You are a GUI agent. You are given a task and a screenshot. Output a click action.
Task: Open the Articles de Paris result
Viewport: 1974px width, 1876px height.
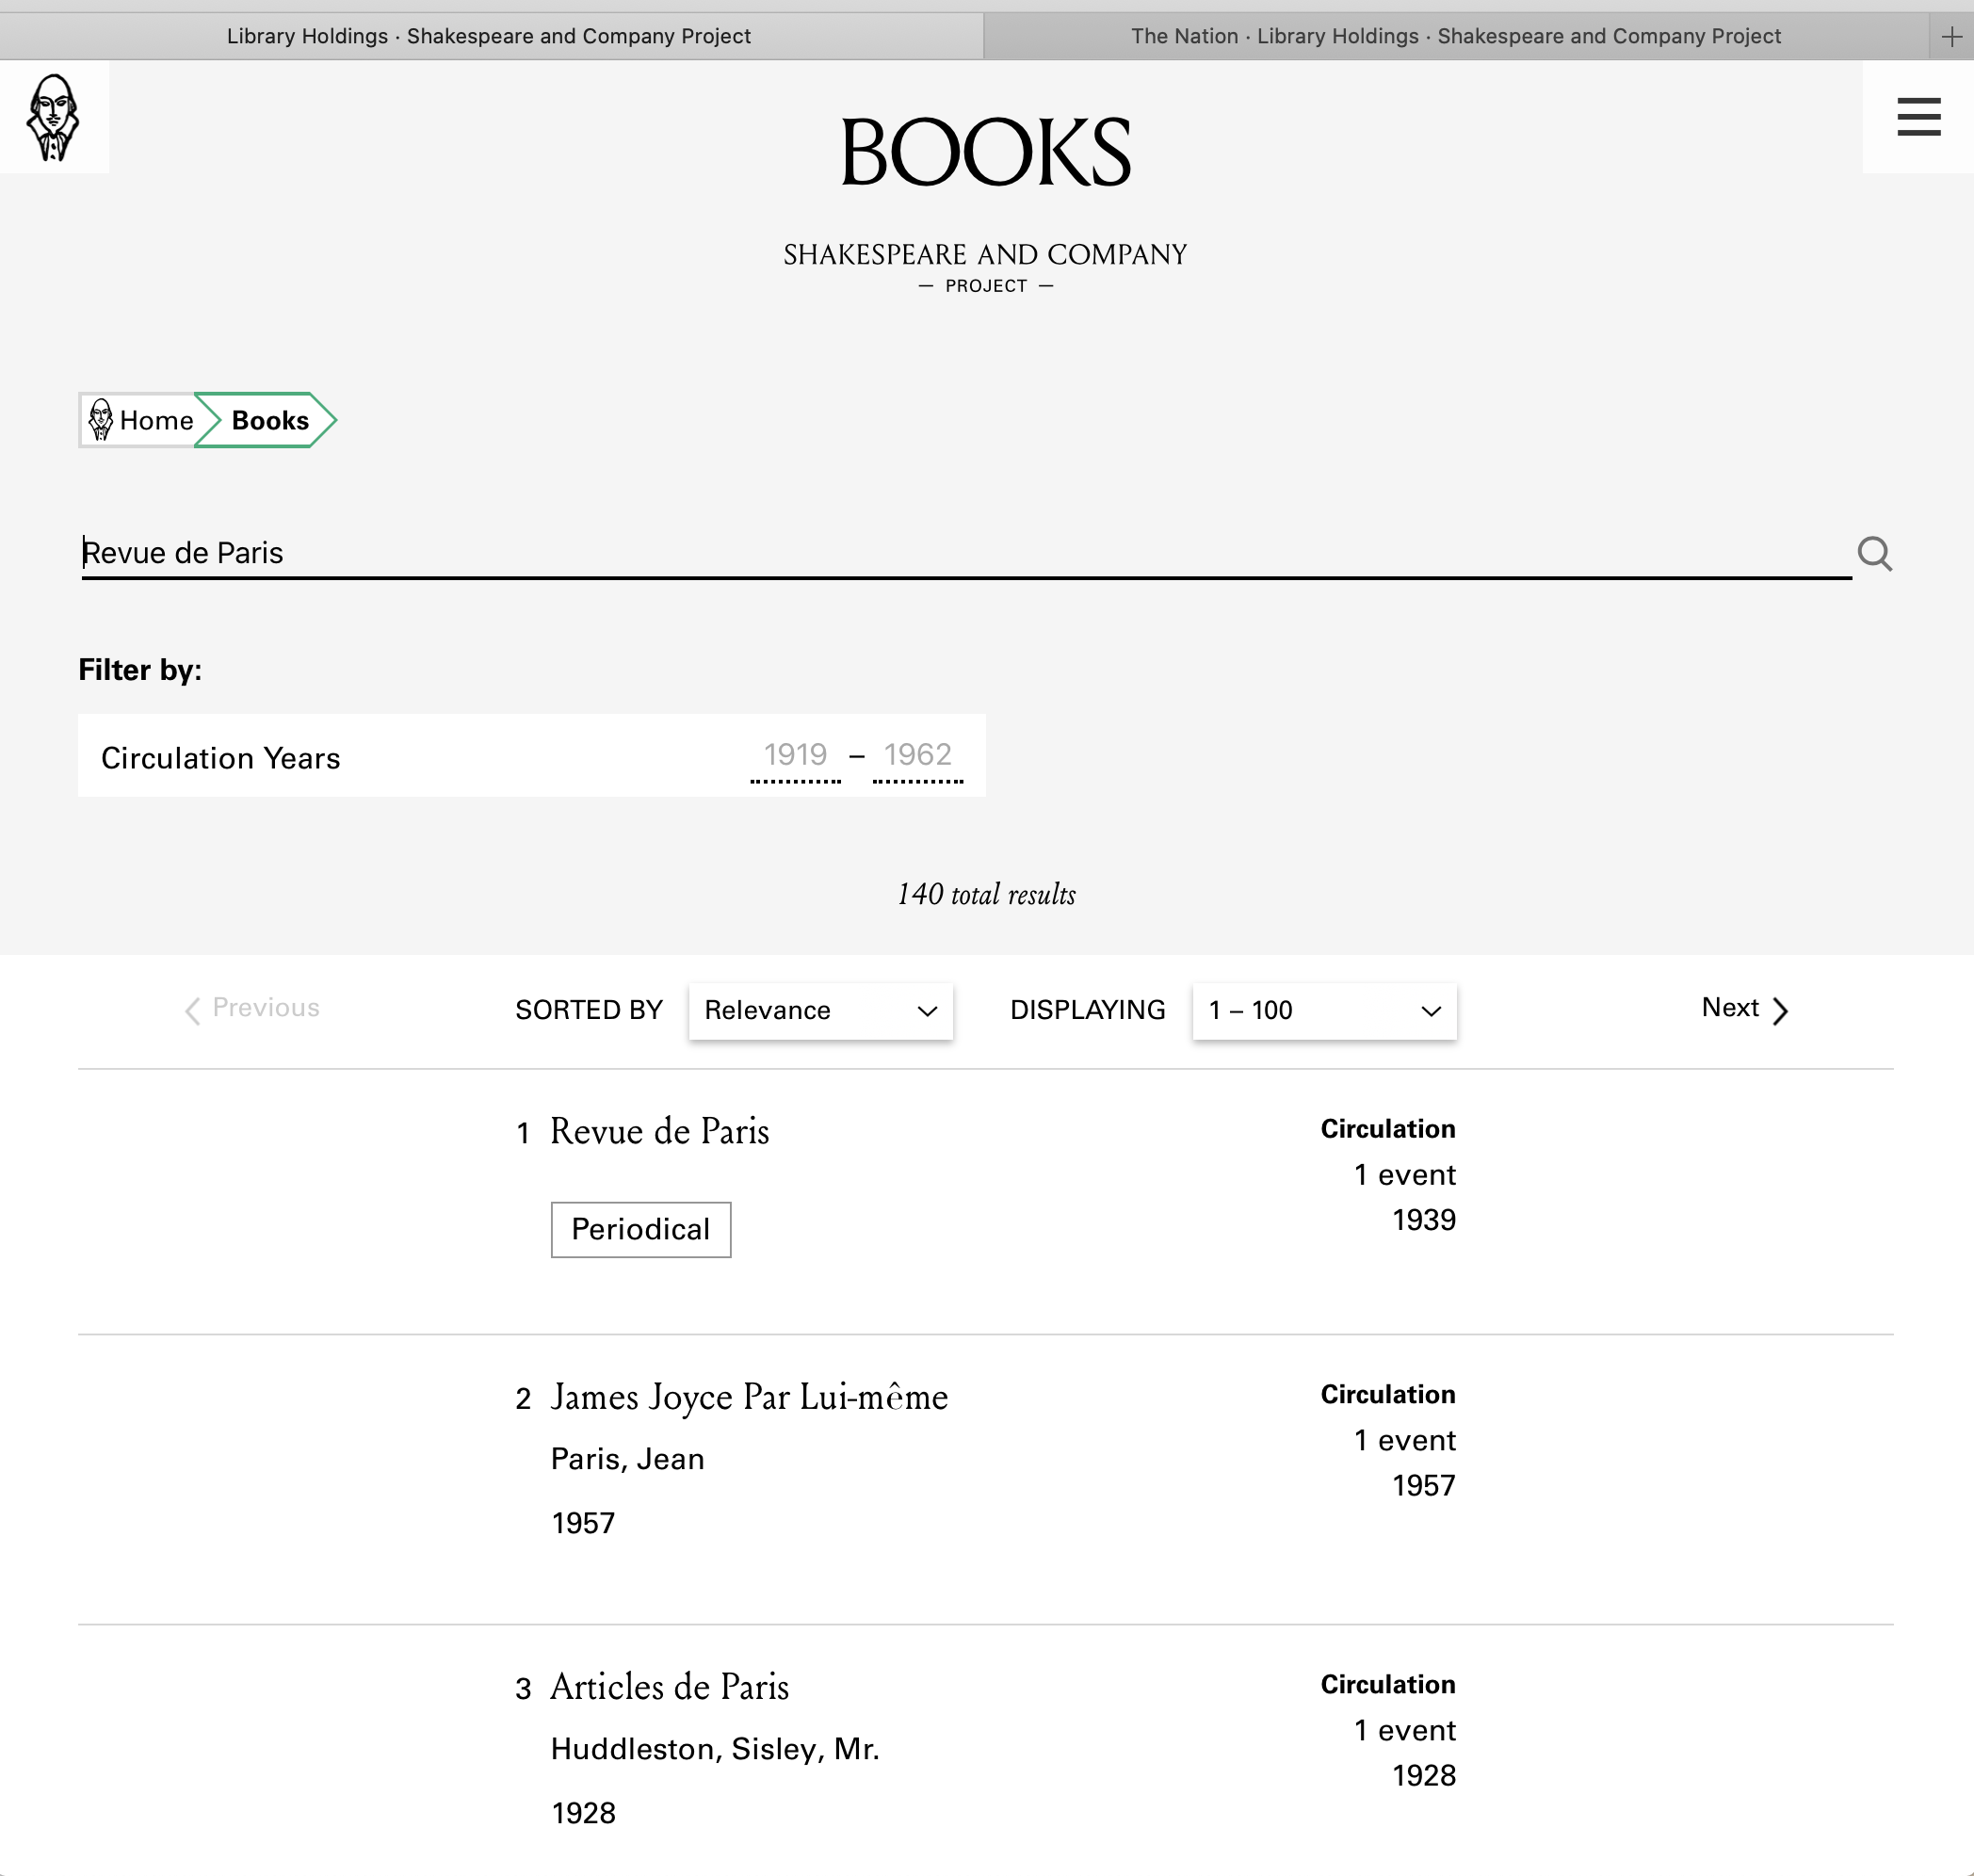[670, 1687]
